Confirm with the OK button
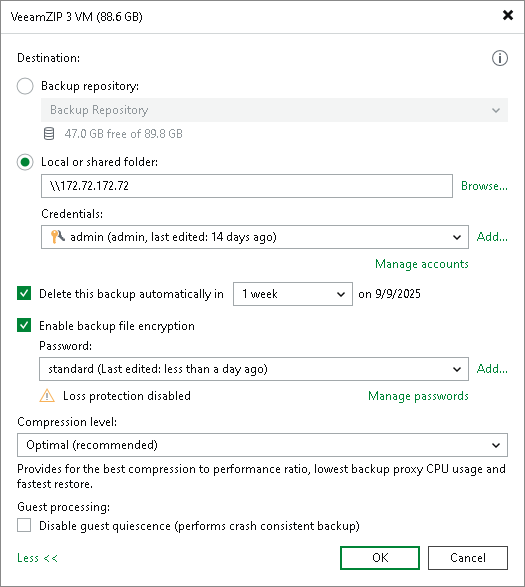 point(380,558)
